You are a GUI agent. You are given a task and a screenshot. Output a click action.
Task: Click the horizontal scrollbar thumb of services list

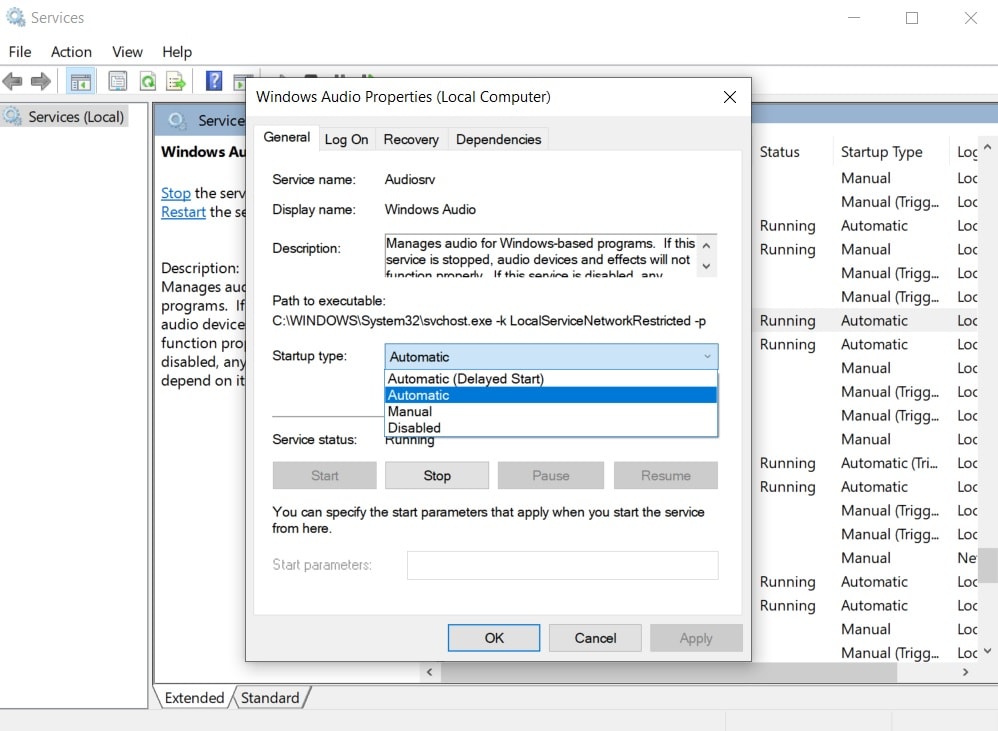pyautogui.click(x=668, y=672)
